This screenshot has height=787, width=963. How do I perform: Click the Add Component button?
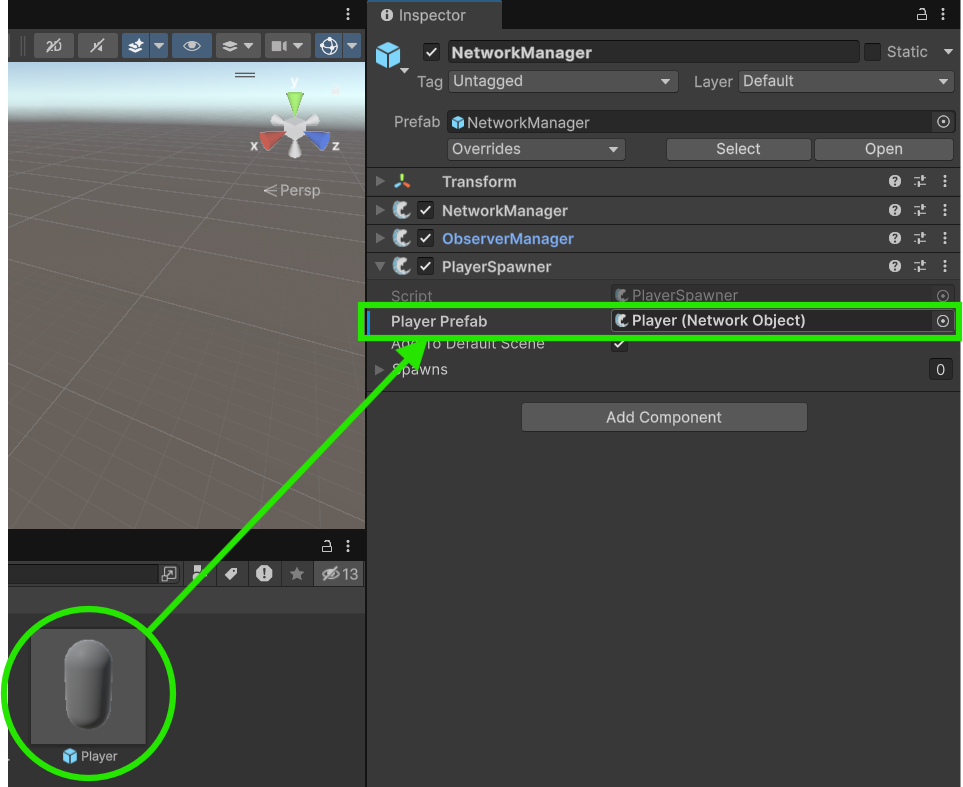coord(664,417)
